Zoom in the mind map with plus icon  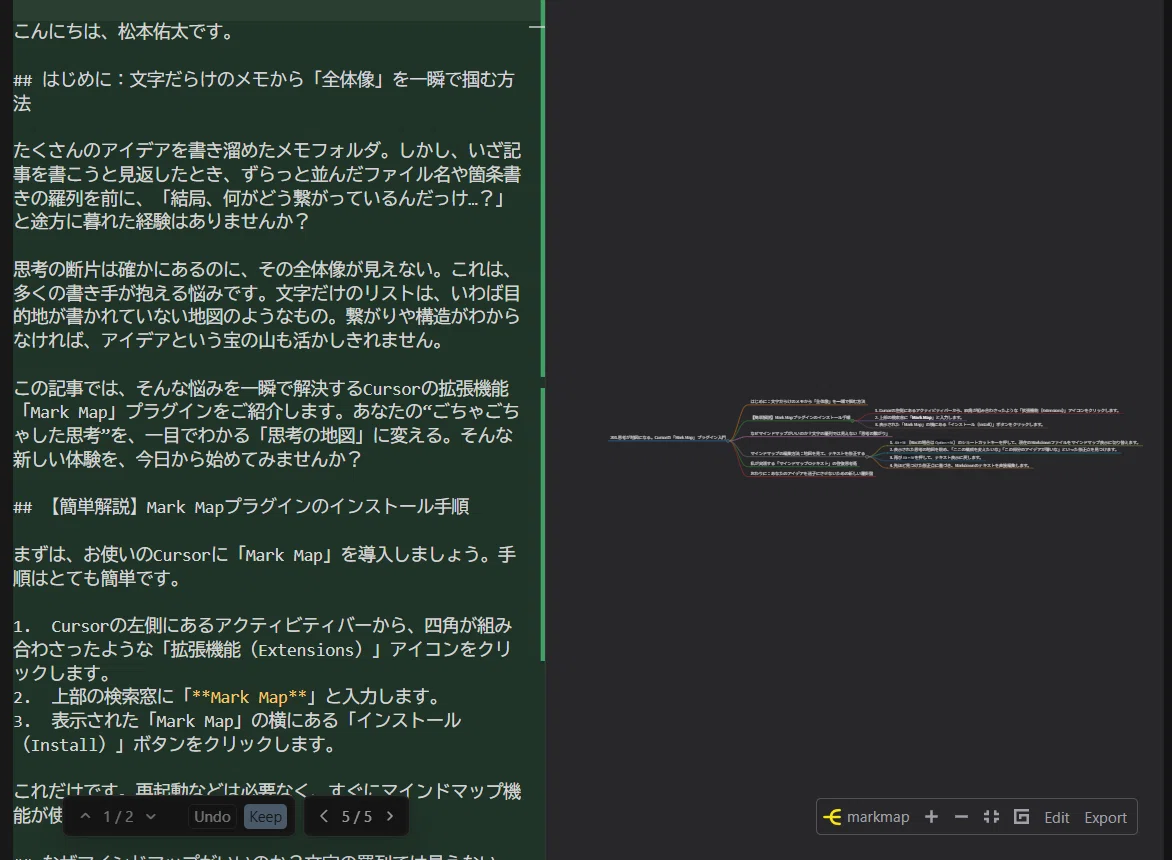coord(931,817)
